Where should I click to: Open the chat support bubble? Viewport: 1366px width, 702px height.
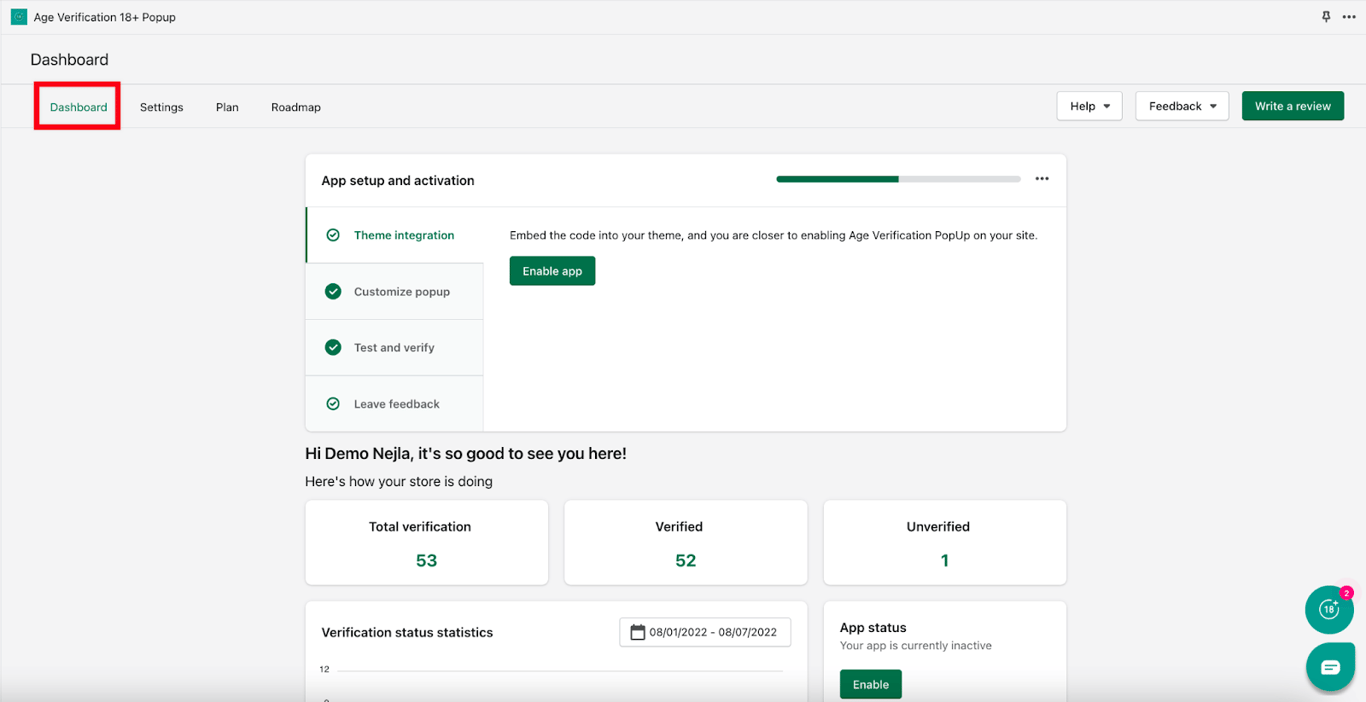point(1330,667)
